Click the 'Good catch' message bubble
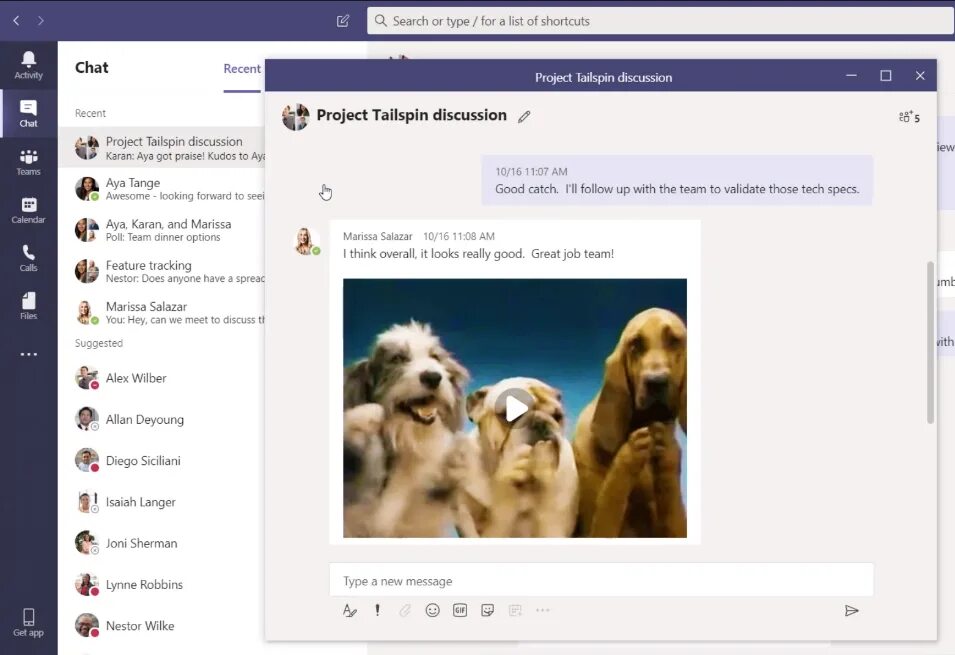955x655 pixels. (x=677, y=180)
